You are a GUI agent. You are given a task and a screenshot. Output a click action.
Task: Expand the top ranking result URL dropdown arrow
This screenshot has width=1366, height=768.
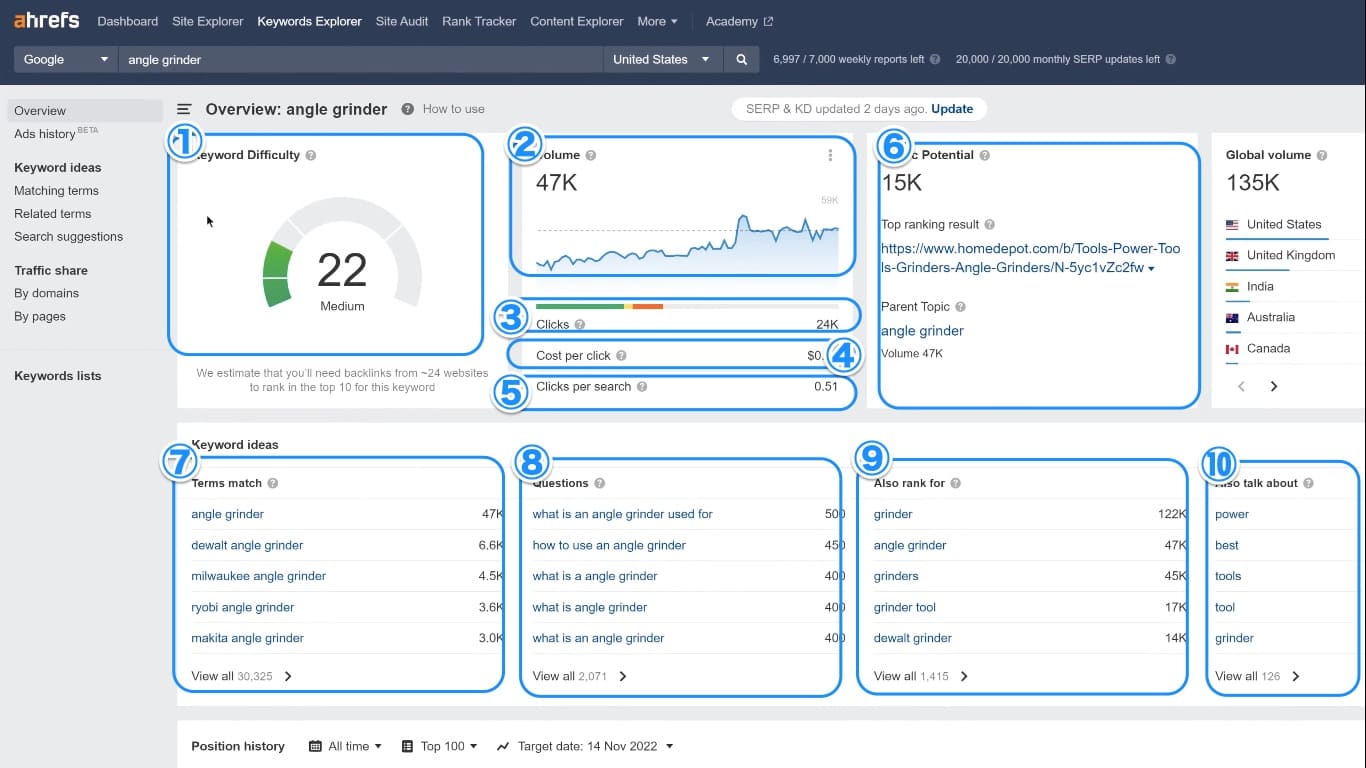[1151, 269]
